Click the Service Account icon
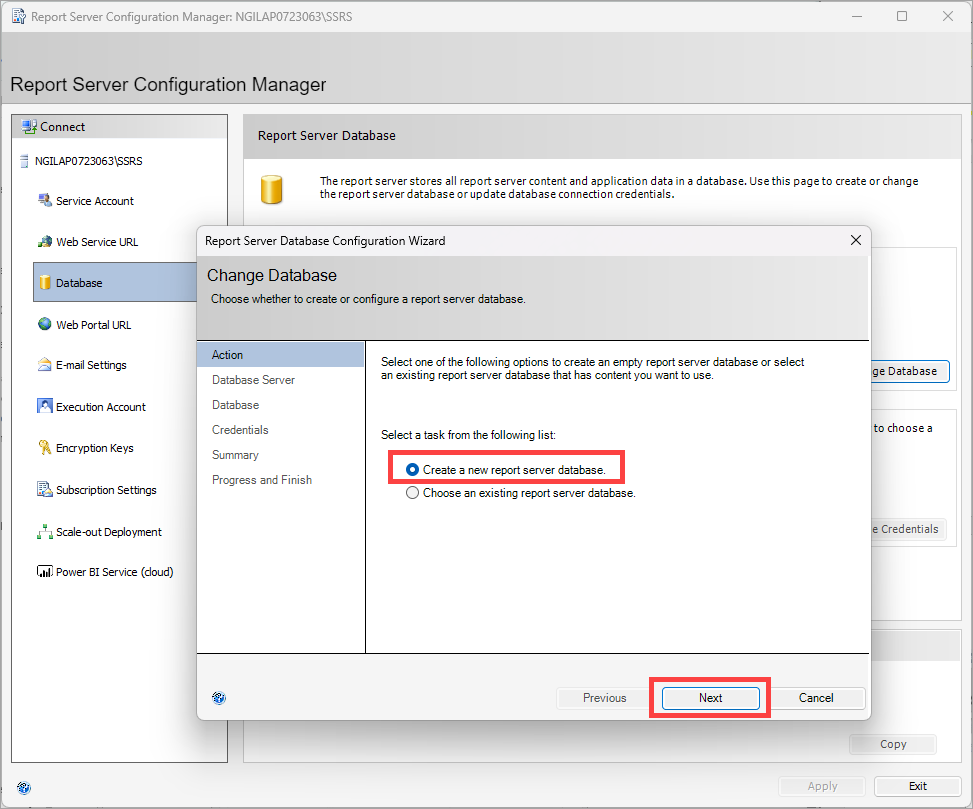 coord(45,200)
